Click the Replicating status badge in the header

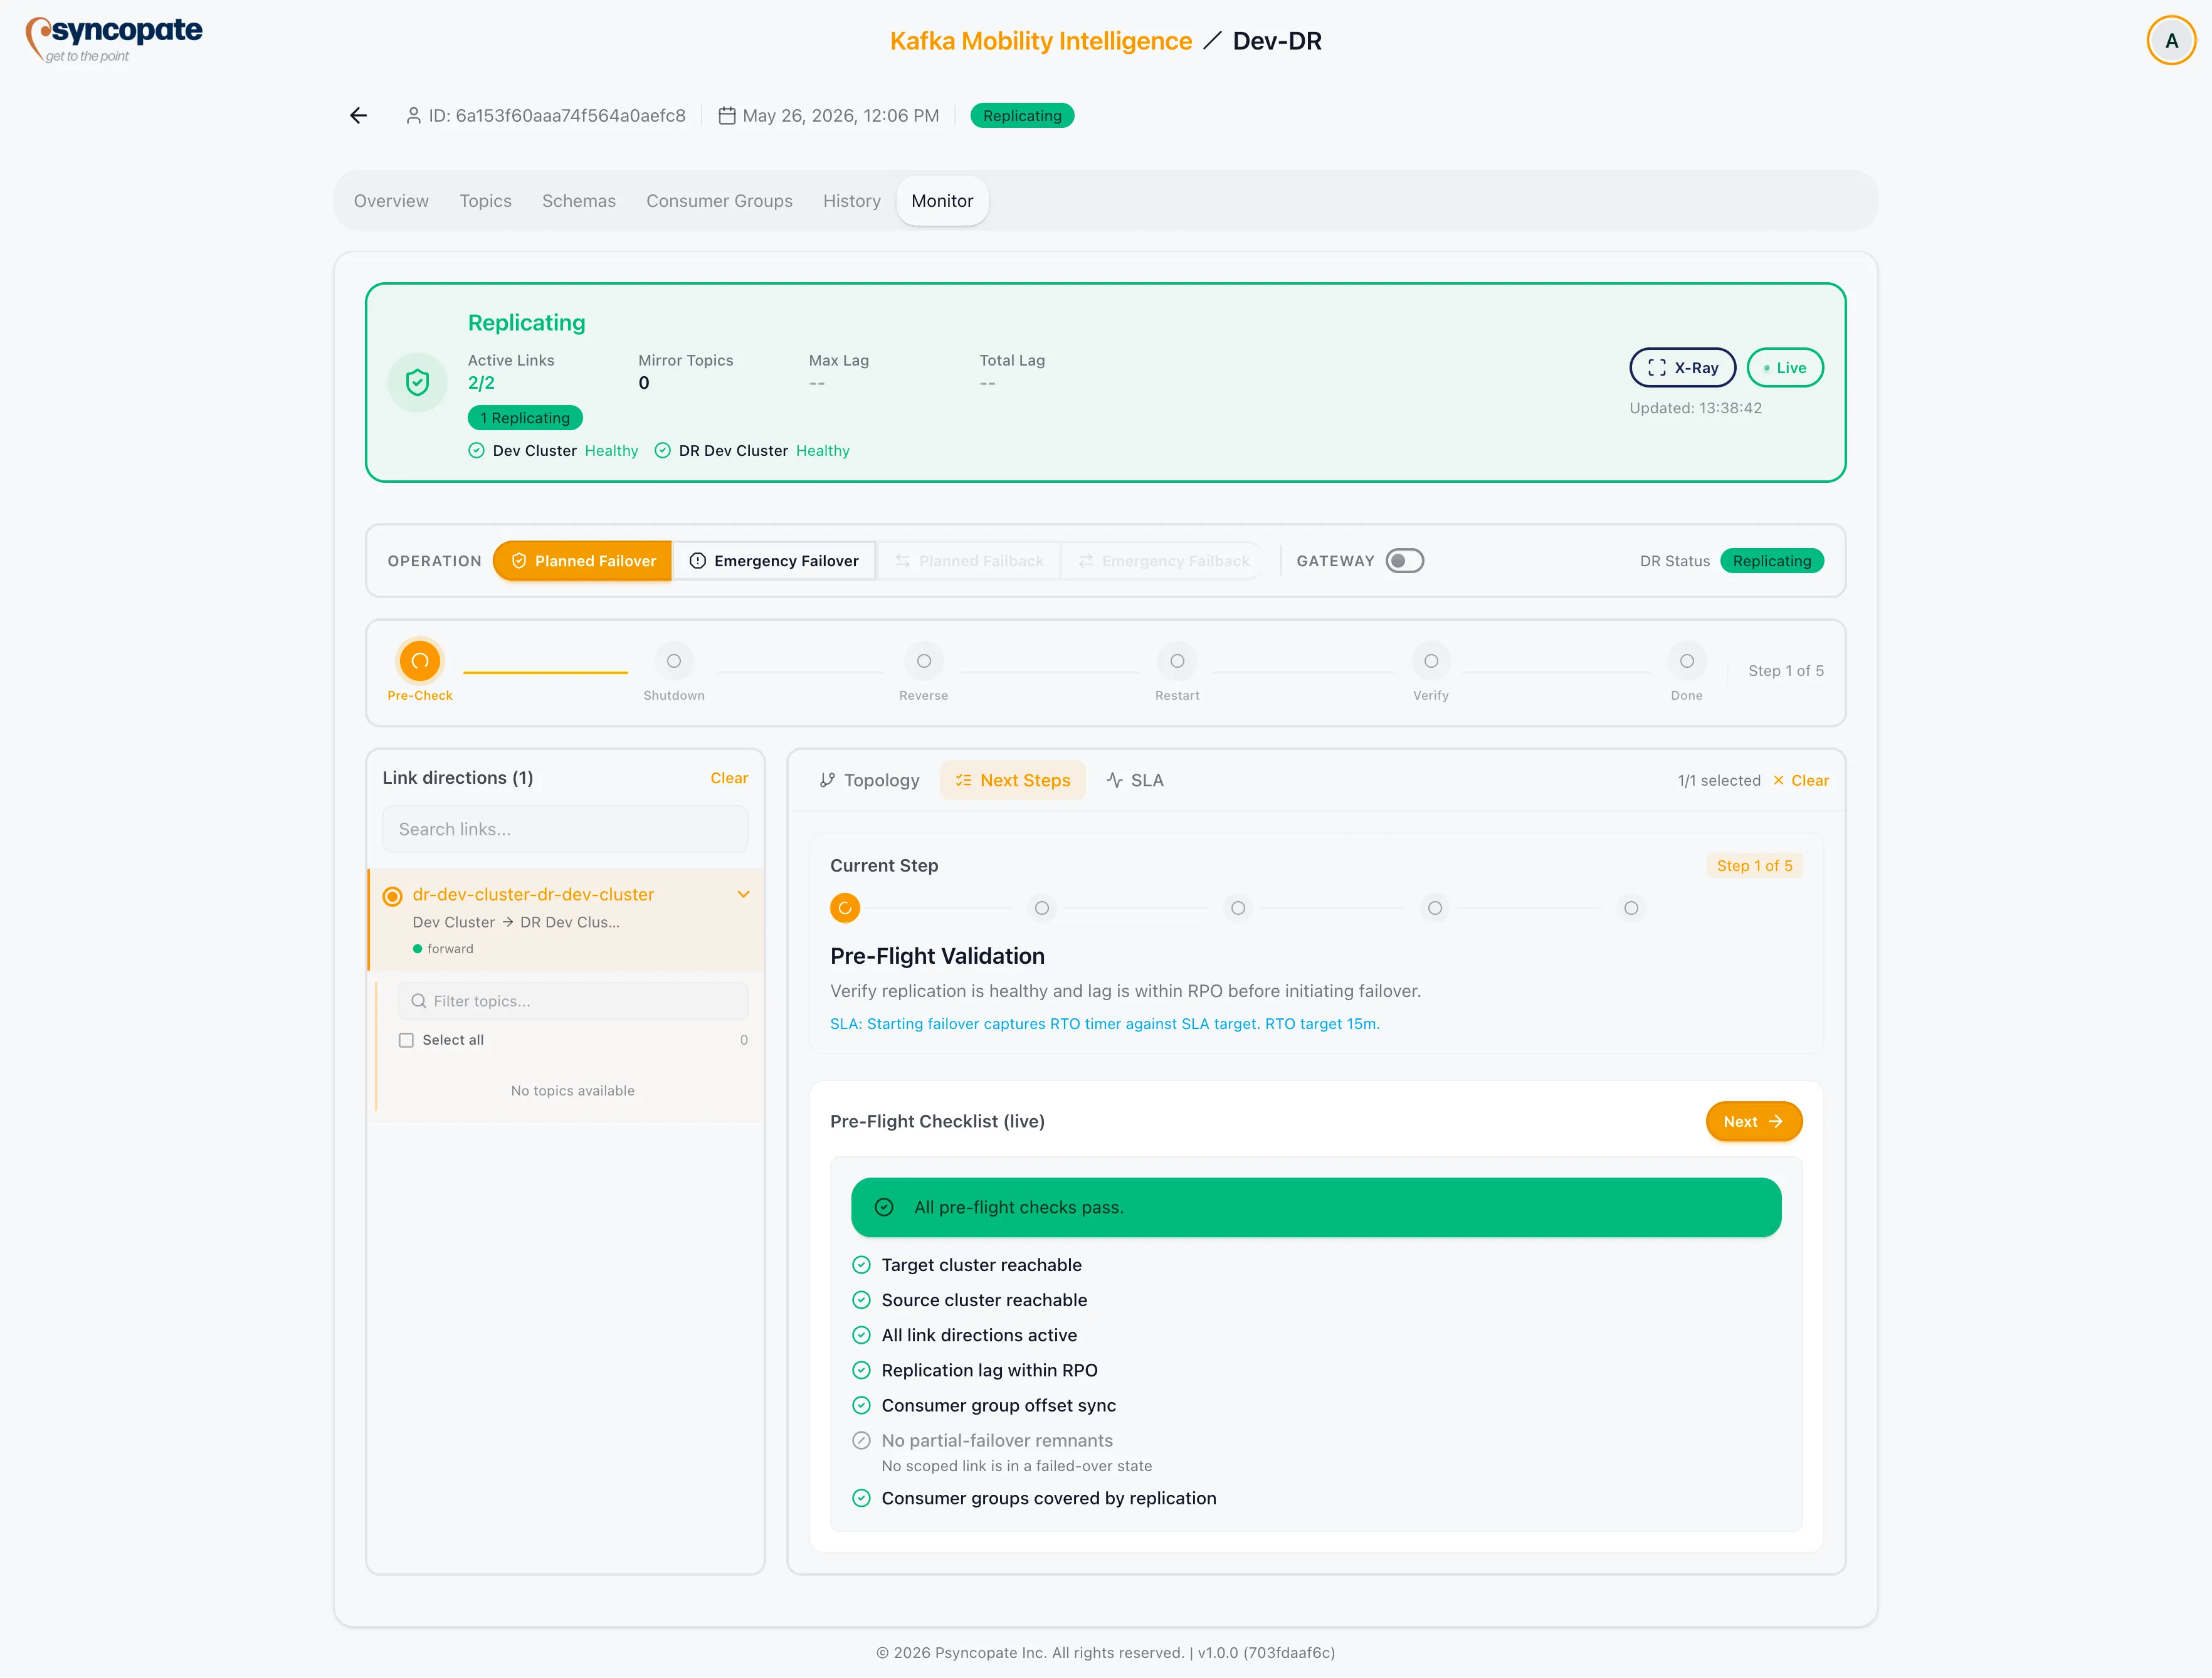[1022, 116]
